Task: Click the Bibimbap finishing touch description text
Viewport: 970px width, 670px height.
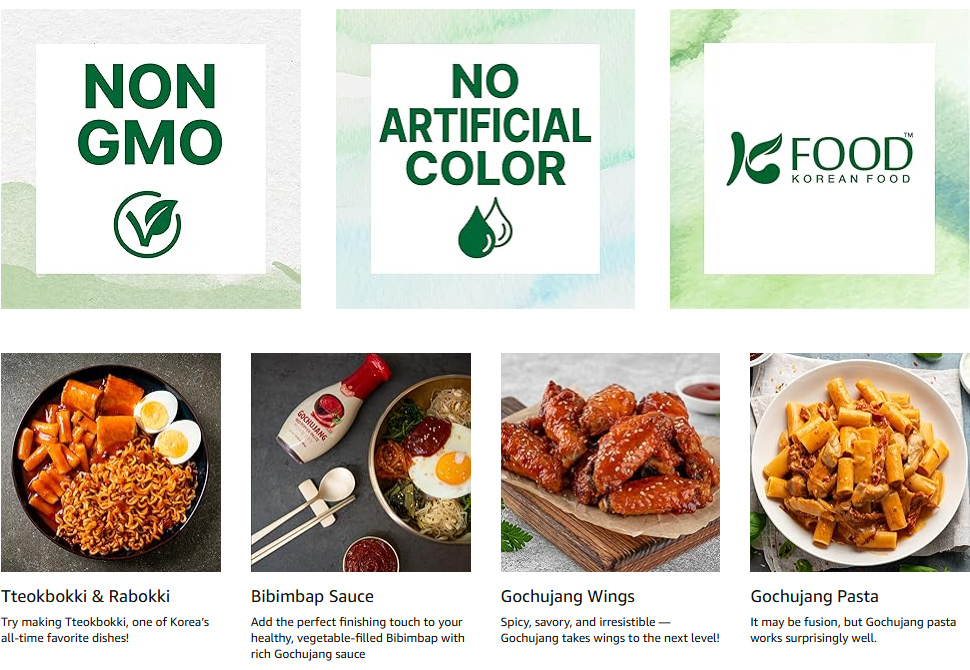Action: pyautogui.click(x=358, y=638)
